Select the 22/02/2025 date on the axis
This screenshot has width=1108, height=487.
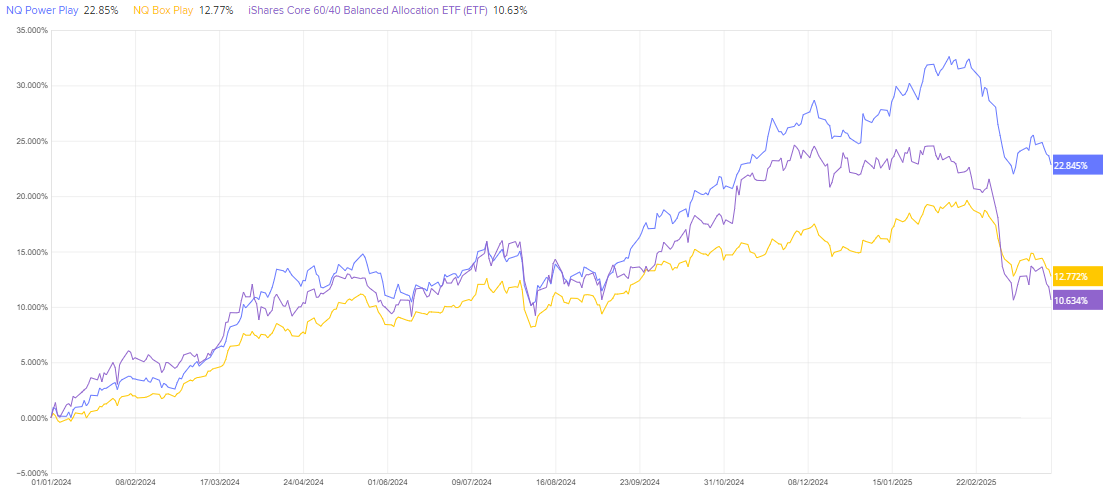point(975,481)
